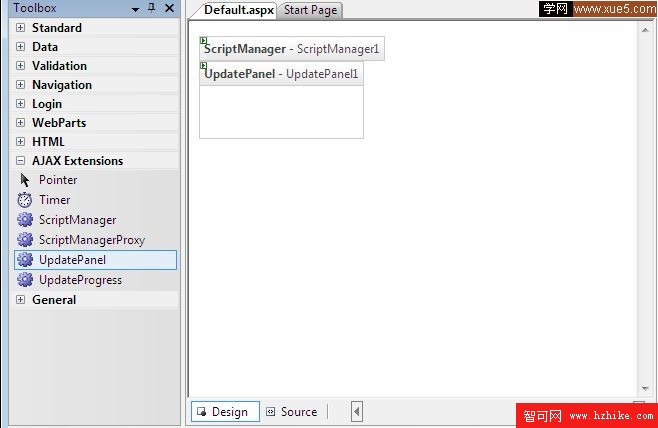Switch to the Start Page tab
The height and width of the screenshot is (428, 658).
click(311, 10)
